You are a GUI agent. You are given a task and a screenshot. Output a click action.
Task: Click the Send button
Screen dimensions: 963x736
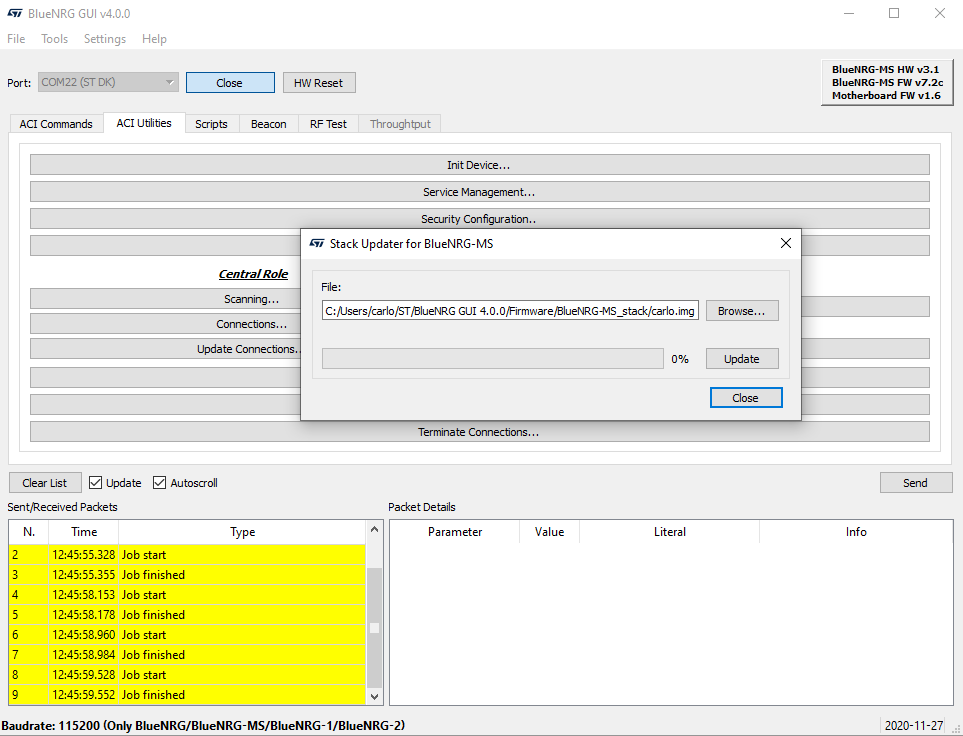[x=916, y=483]
